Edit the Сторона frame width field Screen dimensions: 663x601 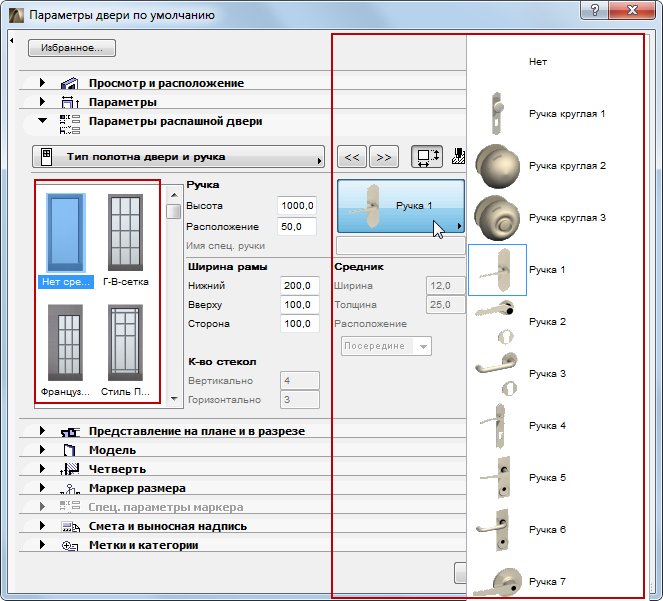[x=299, y=324]
